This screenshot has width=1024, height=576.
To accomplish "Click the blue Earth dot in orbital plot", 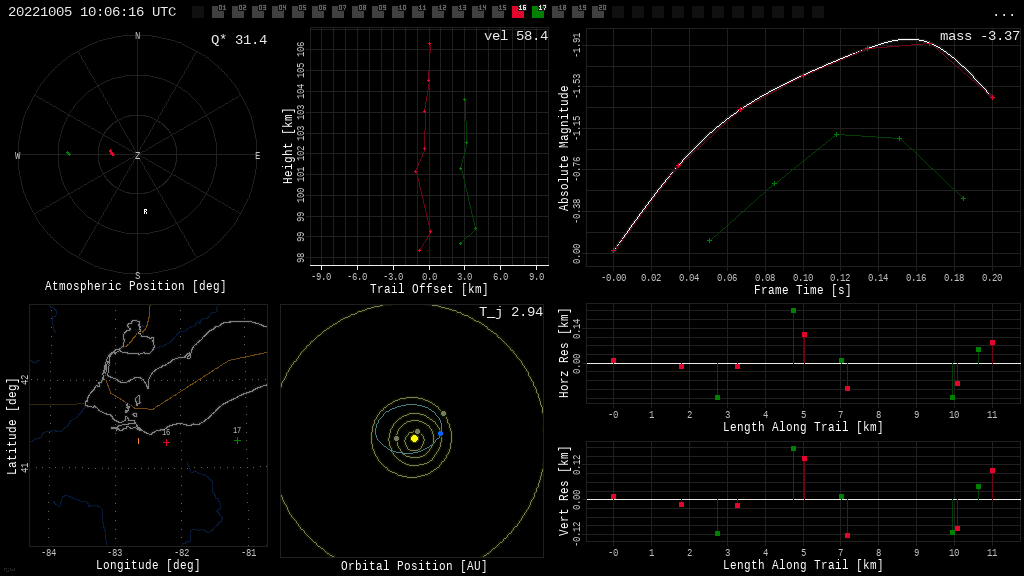I will [441, 434].
